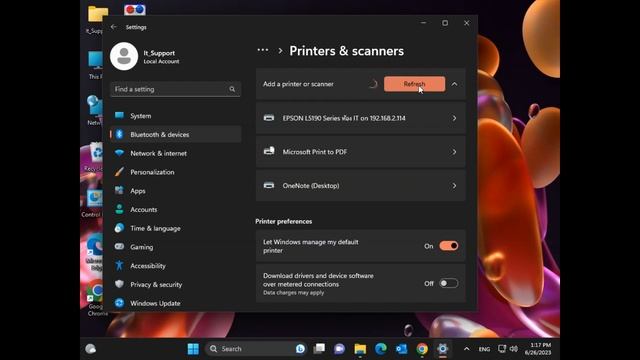Launch Microsoft Edge from the taskbar
Screen dimensions: 640x360
coord(381,349)
